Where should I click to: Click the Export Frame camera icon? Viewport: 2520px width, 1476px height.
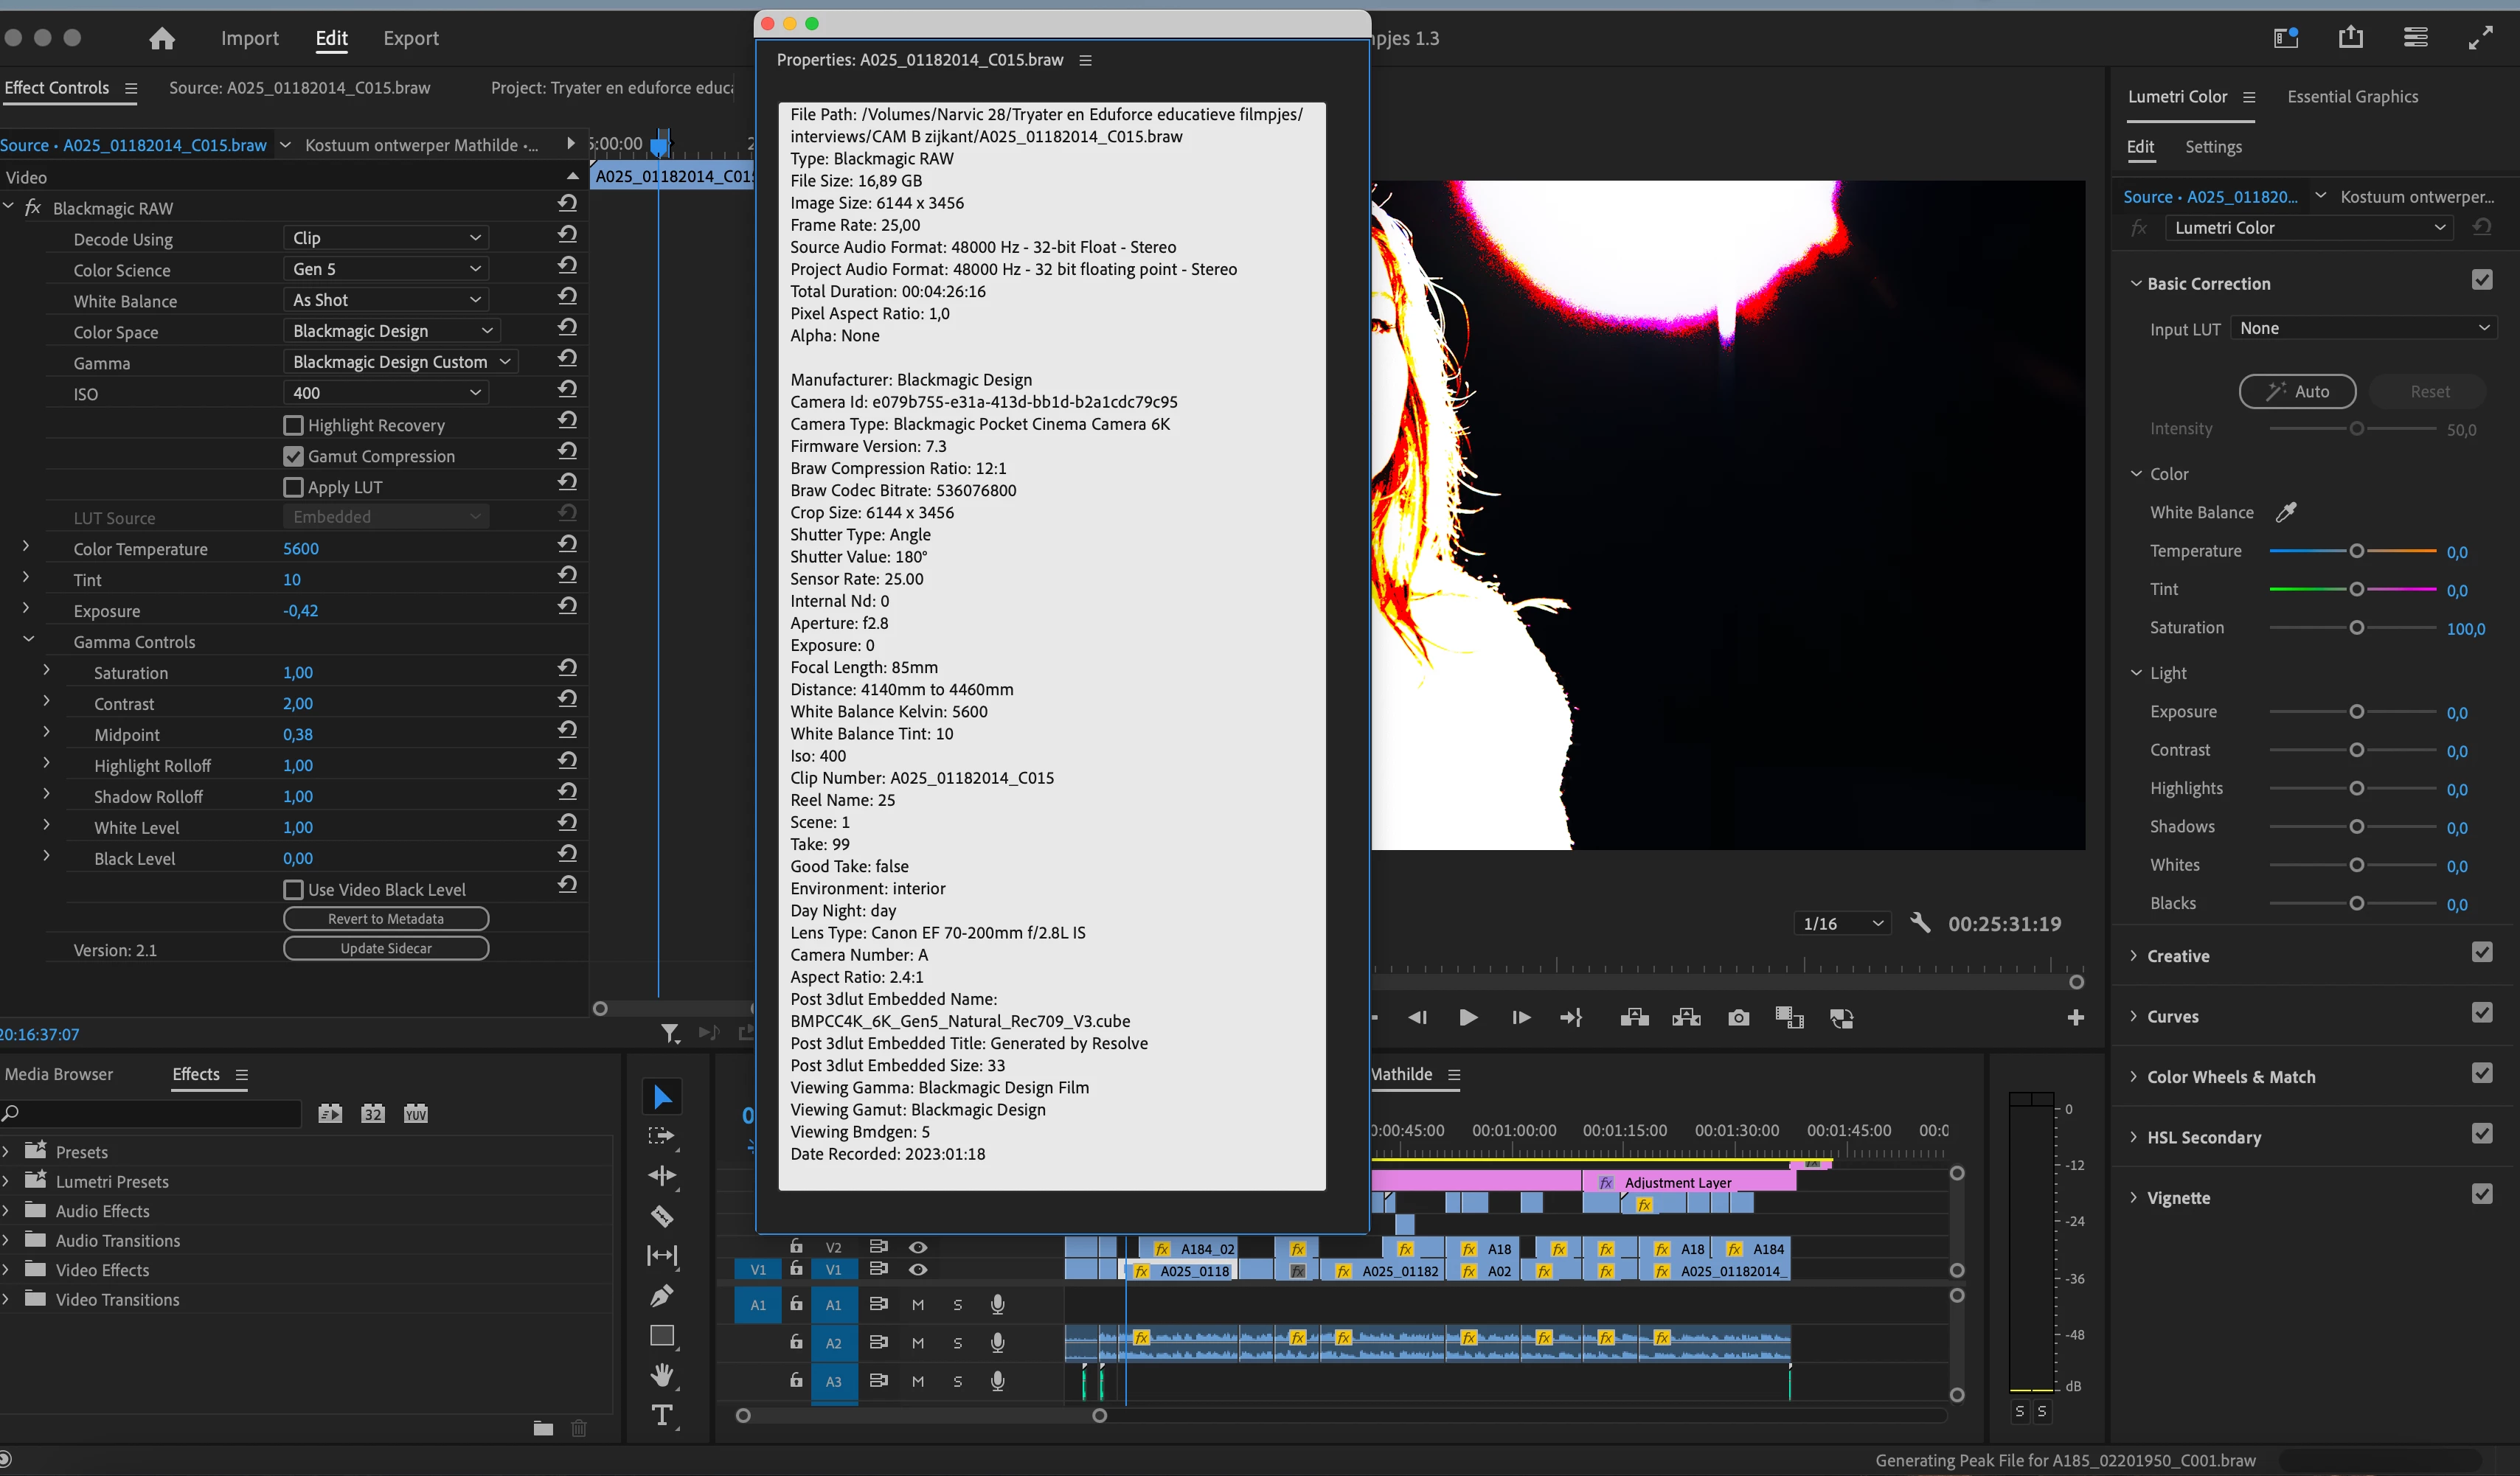pyautogui.click(x=1738, y=1018)
